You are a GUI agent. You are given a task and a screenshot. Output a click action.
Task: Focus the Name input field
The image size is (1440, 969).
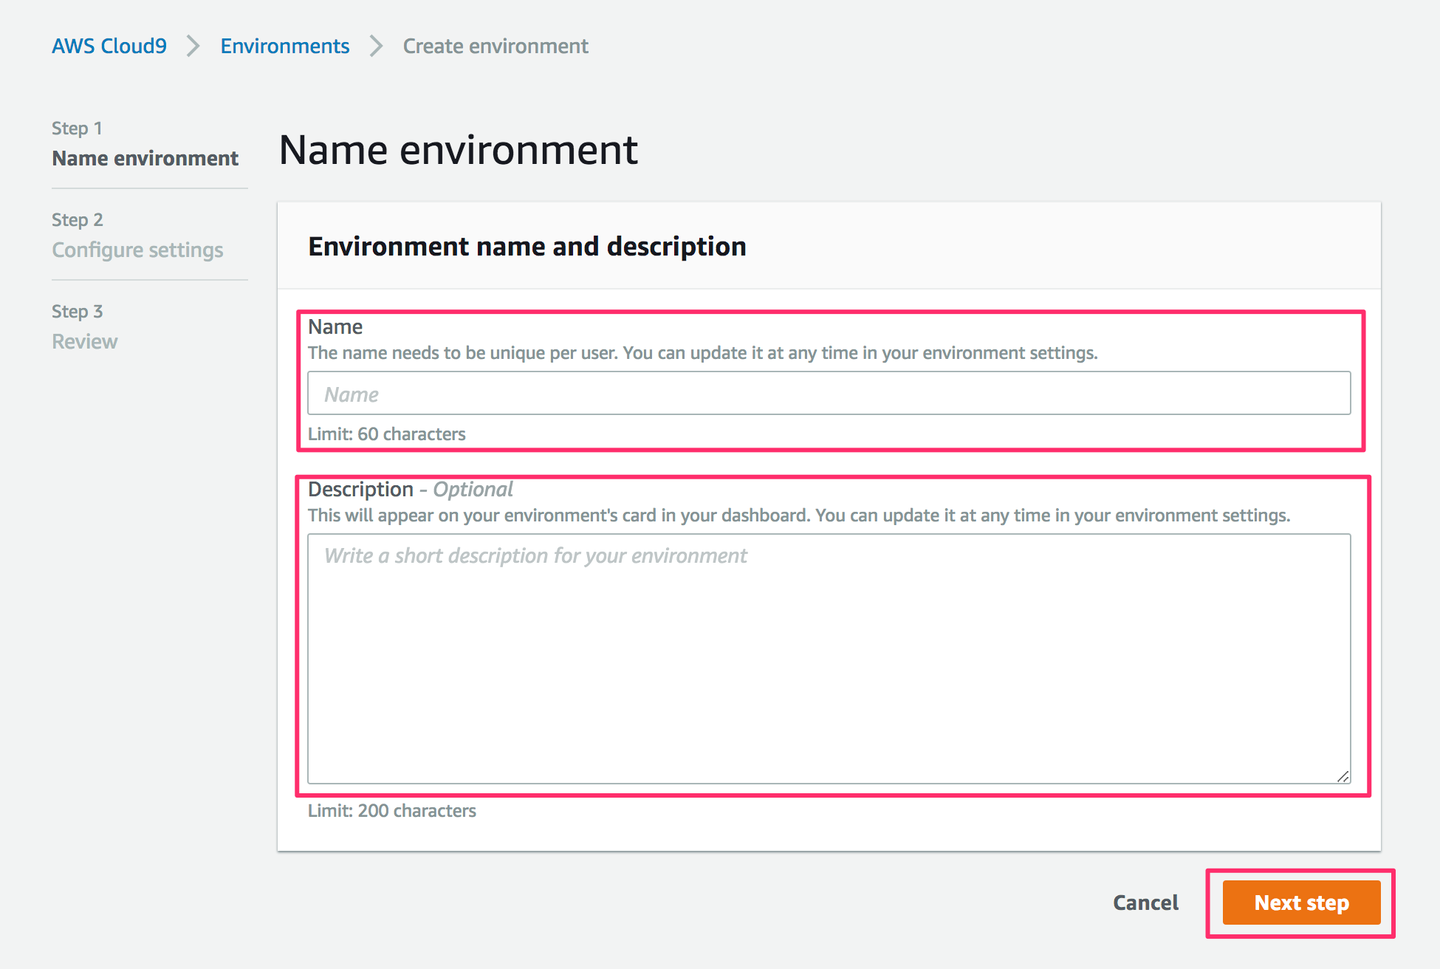tap(828, 394)
